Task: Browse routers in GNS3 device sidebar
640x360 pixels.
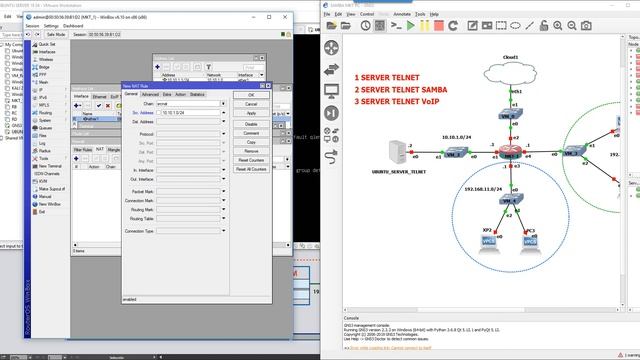Action: tap(331, 48)
